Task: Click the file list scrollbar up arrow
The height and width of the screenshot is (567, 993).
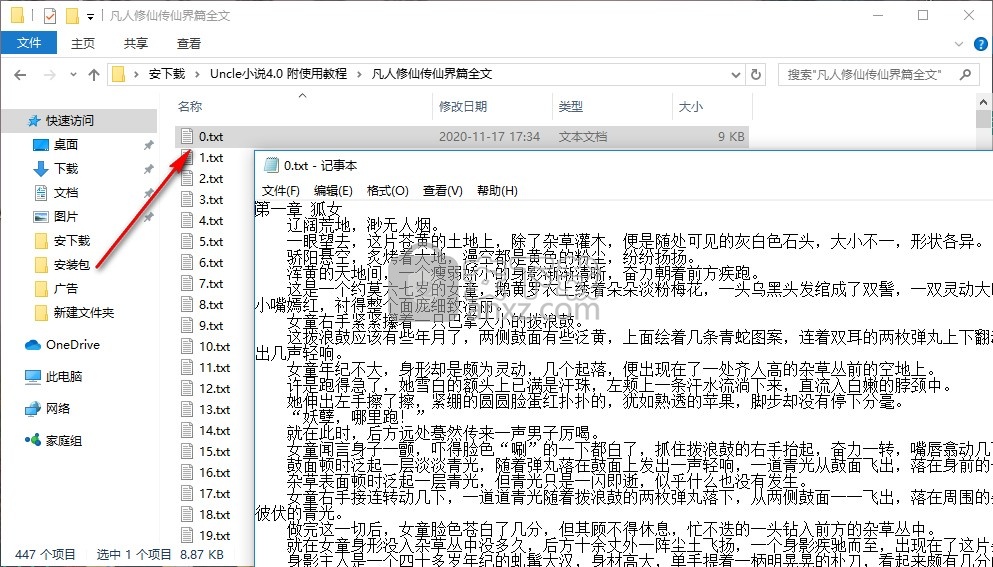Action: (984, 103)
